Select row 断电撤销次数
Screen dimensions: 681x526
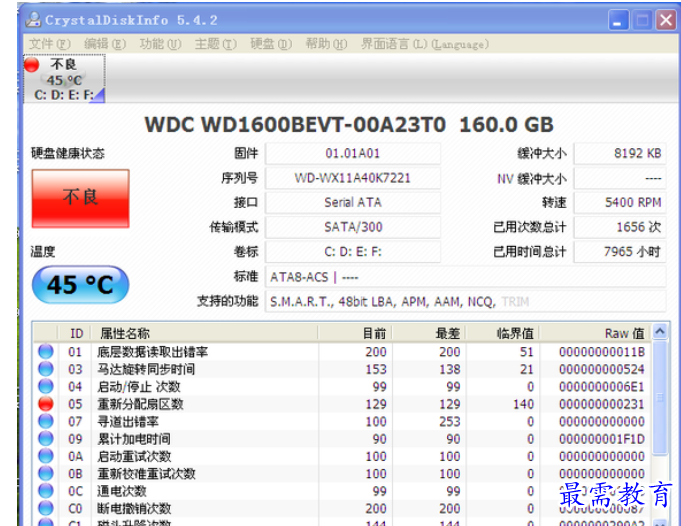click(x=342, y=508)
